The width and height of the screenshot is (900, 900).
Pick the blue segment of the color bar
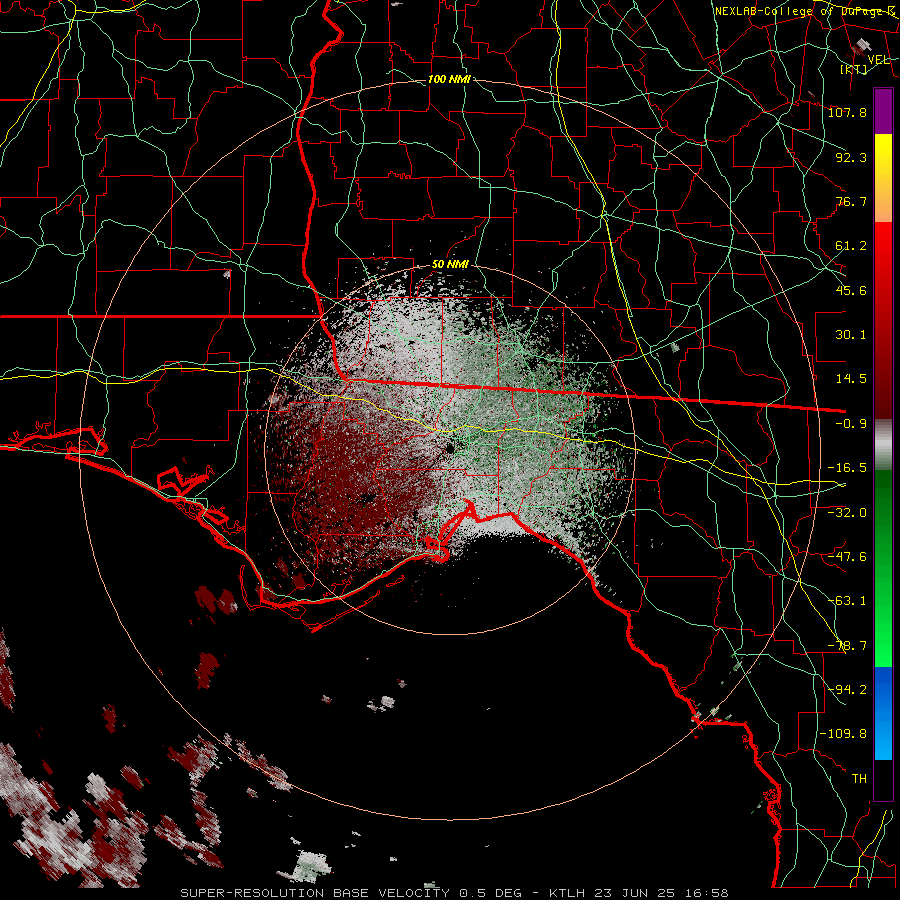coord(883,713)
